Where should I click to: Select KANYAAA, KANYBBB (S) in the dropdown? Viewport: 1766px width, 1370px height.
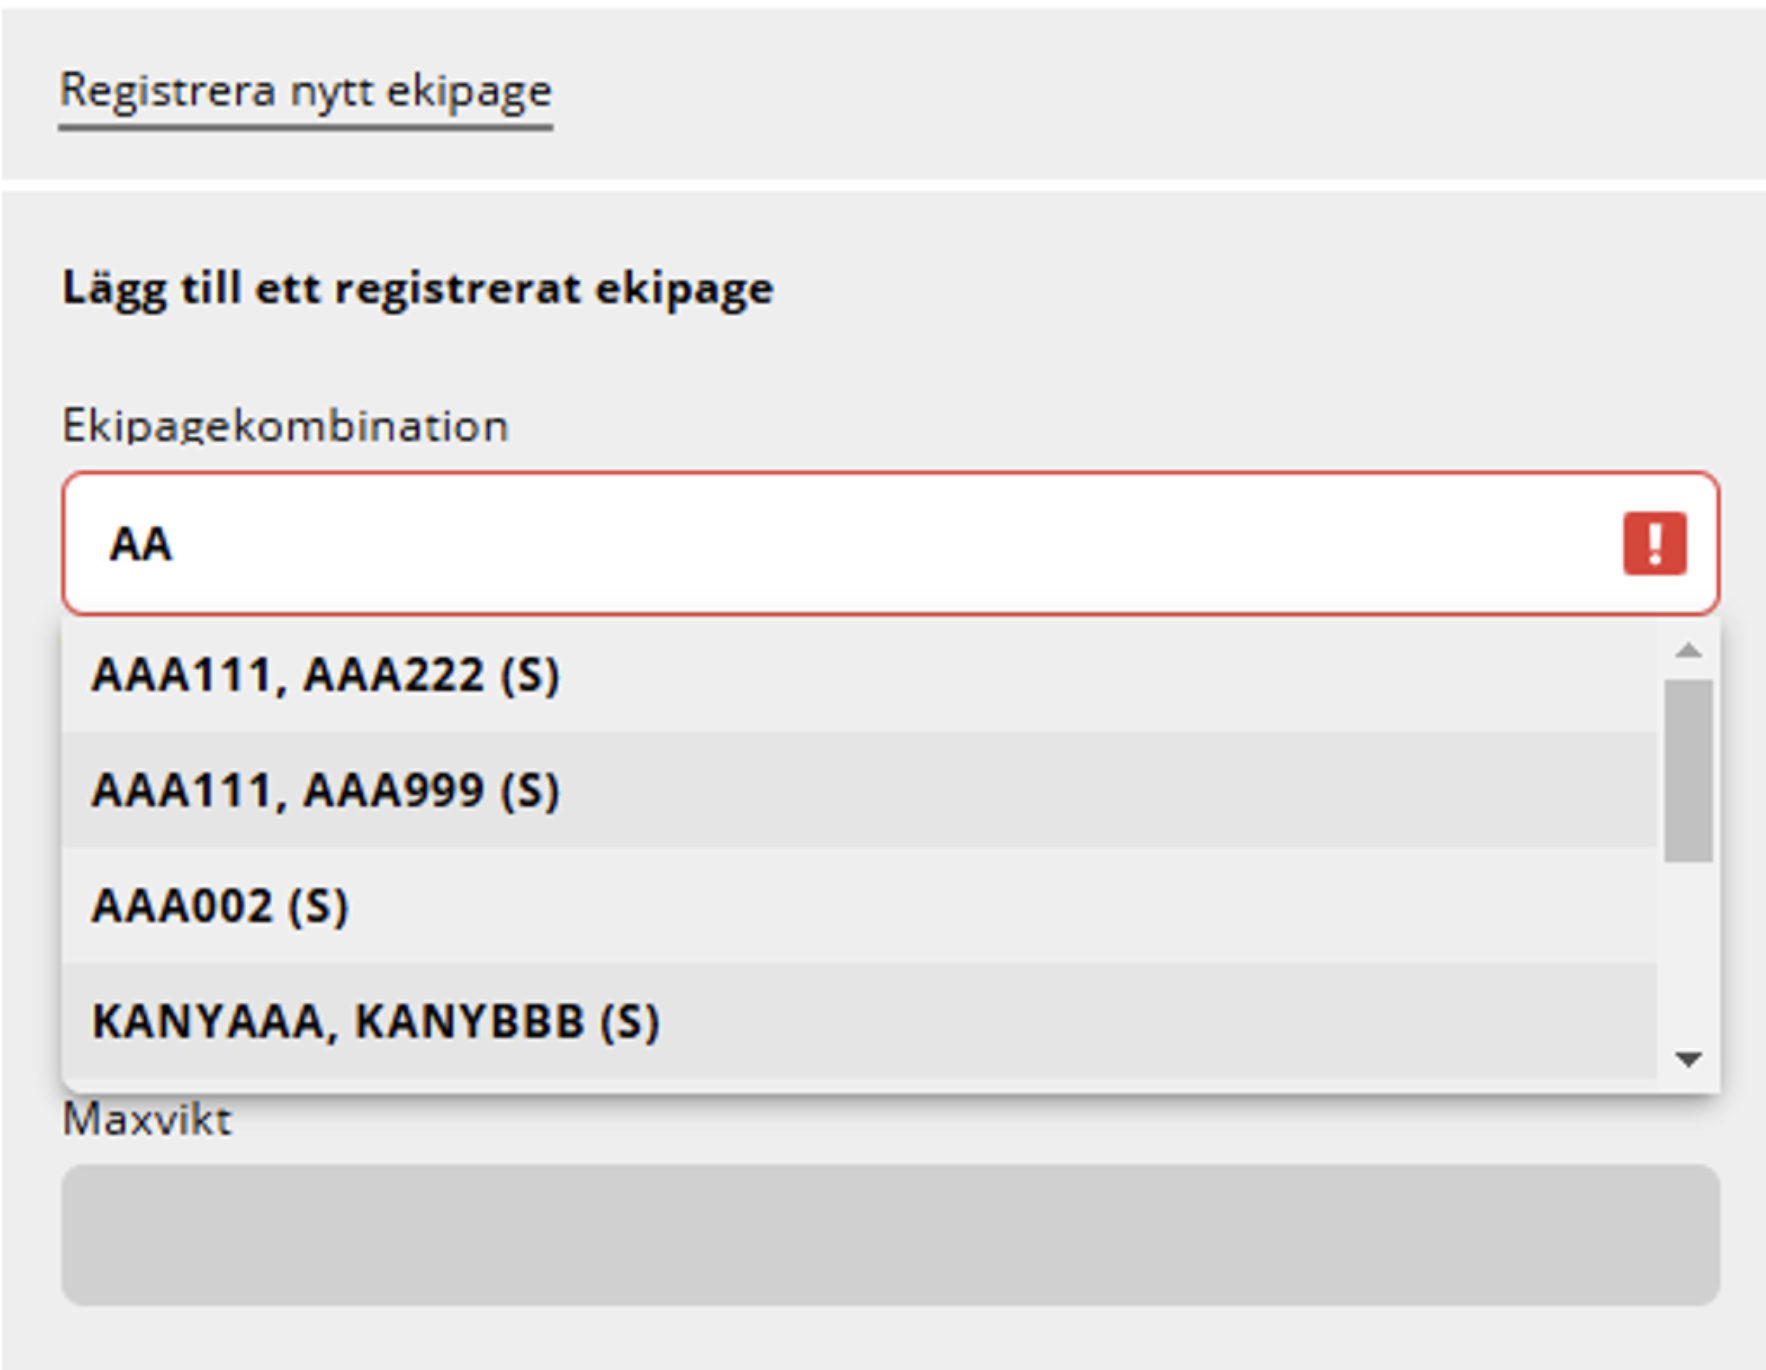coord(859,1021)
